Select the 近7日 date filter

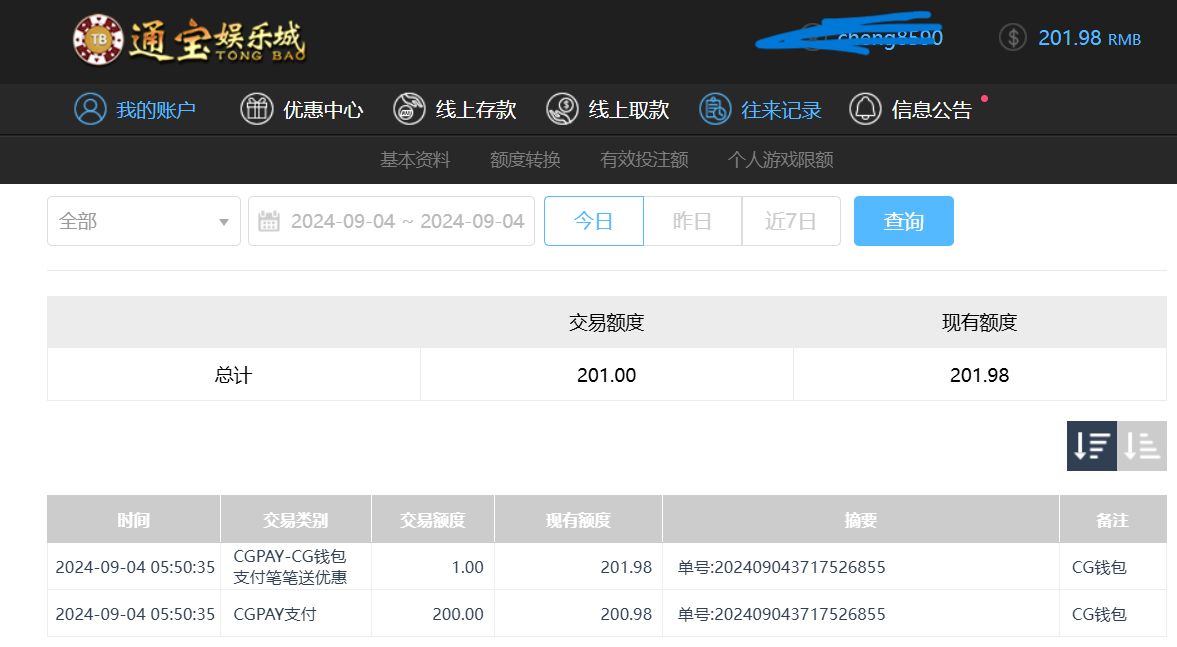tap(791, 221)
